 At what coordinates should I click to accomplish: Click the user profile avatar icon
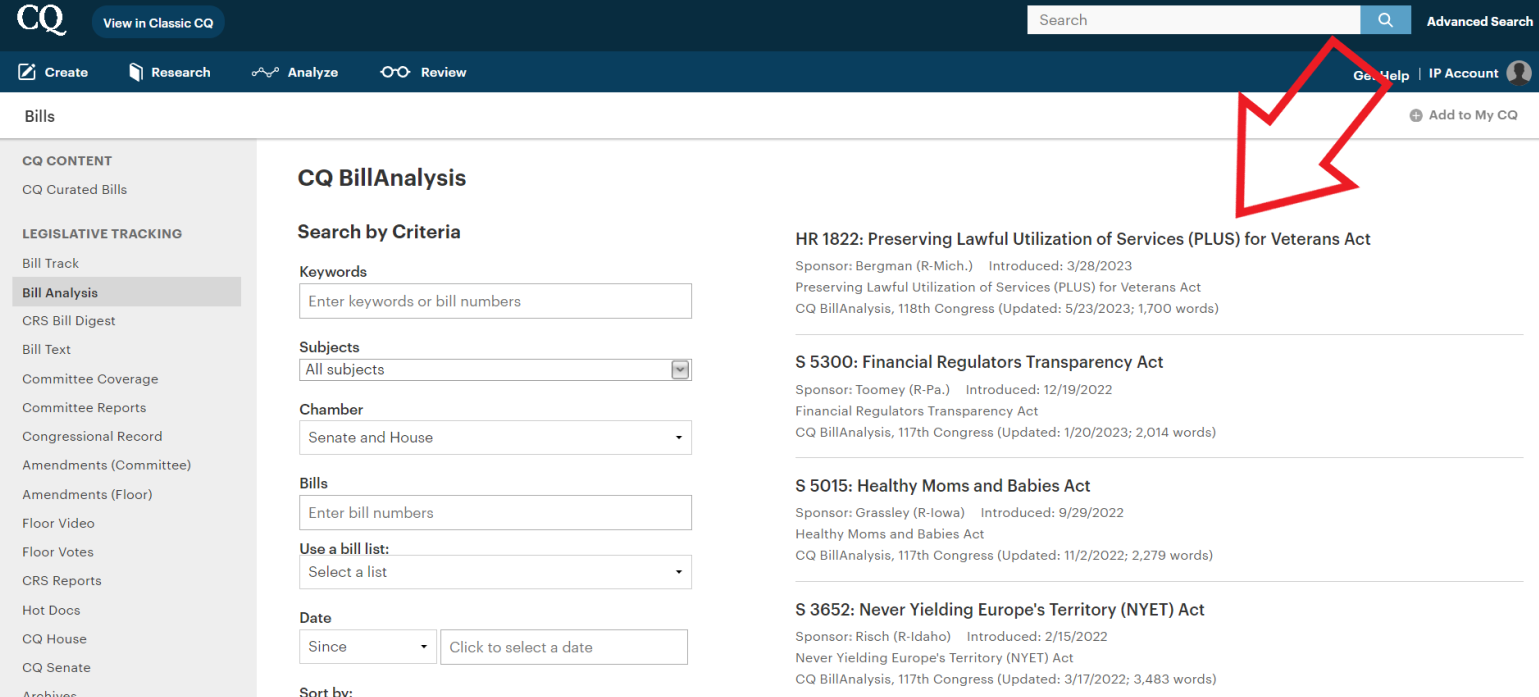(x=1519, y=72)
